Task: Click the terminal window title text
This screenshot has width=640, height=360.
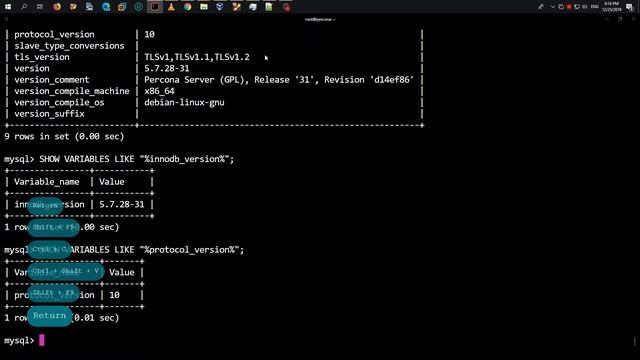Action: coord(320,19)
